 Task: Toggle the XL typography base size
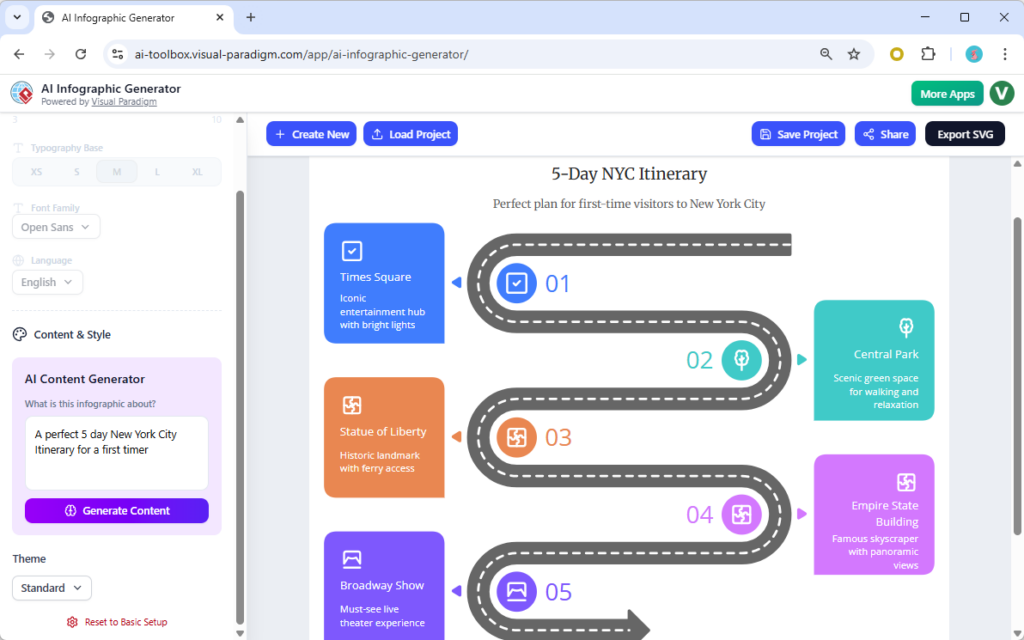tap(197, 172)
